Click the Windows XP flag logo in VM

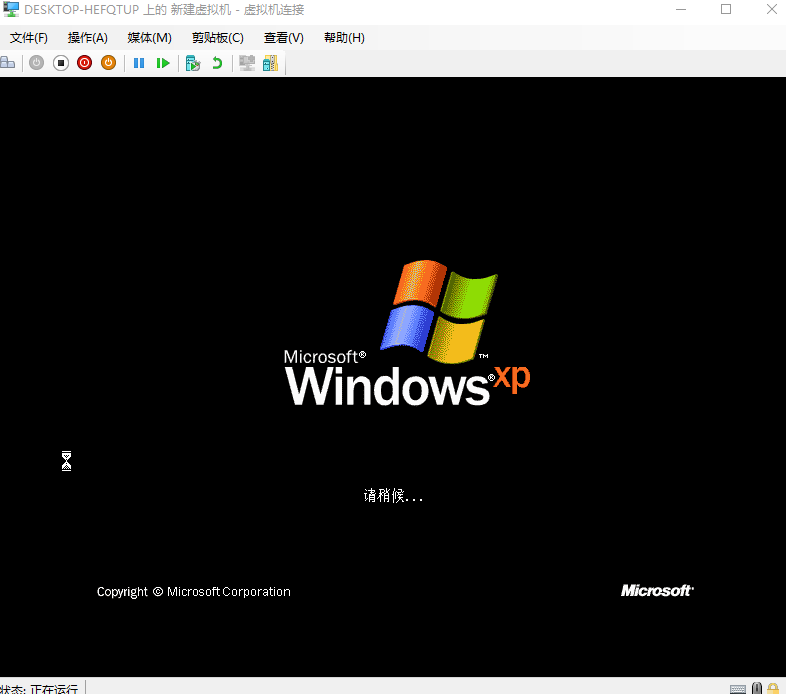click(x=439, y=311)
